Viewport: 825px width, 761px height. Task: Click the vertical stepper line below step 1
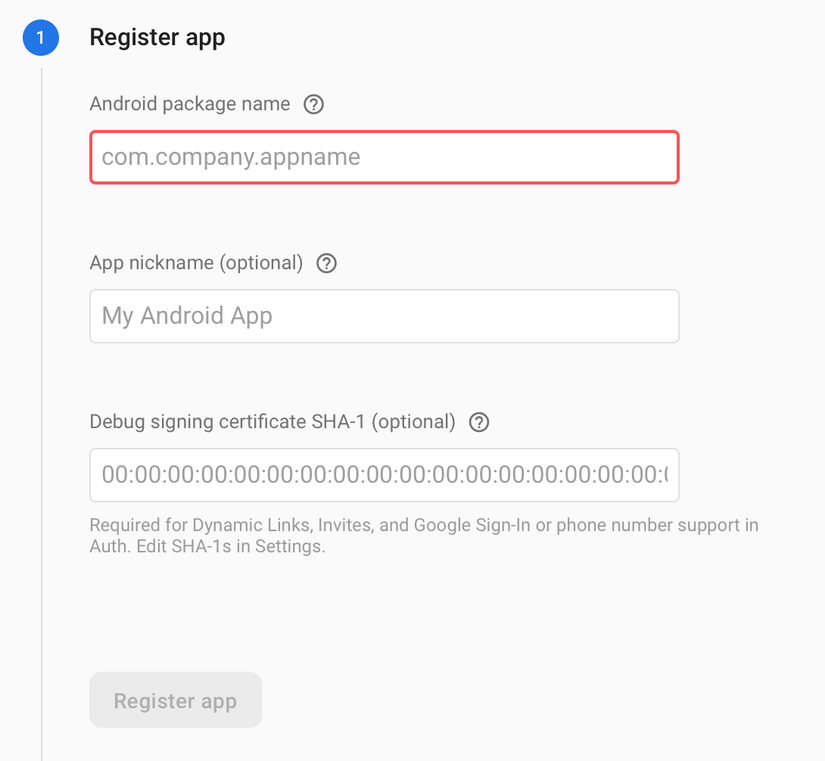[x=41, y=400]
